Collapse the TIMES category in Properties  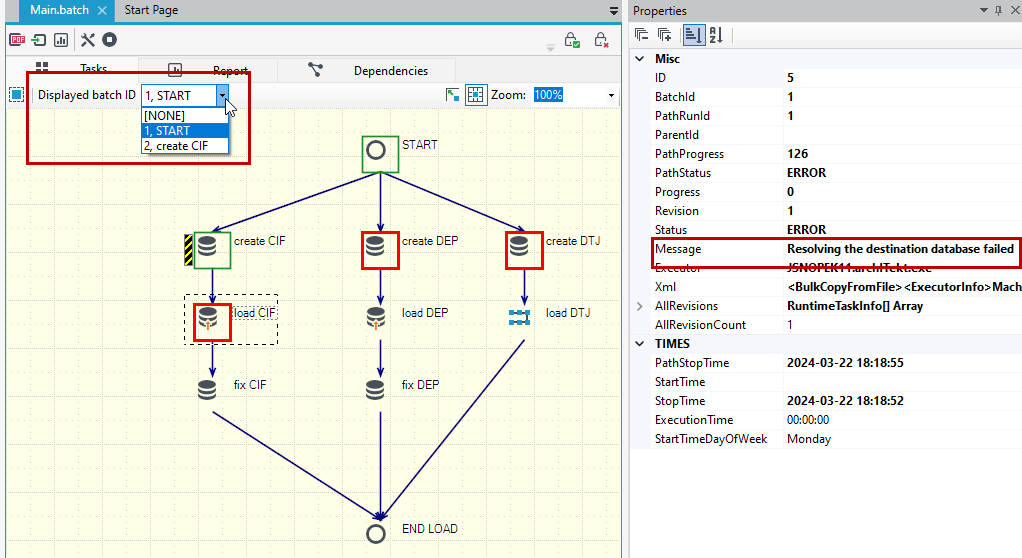click(x=640, y=344)
